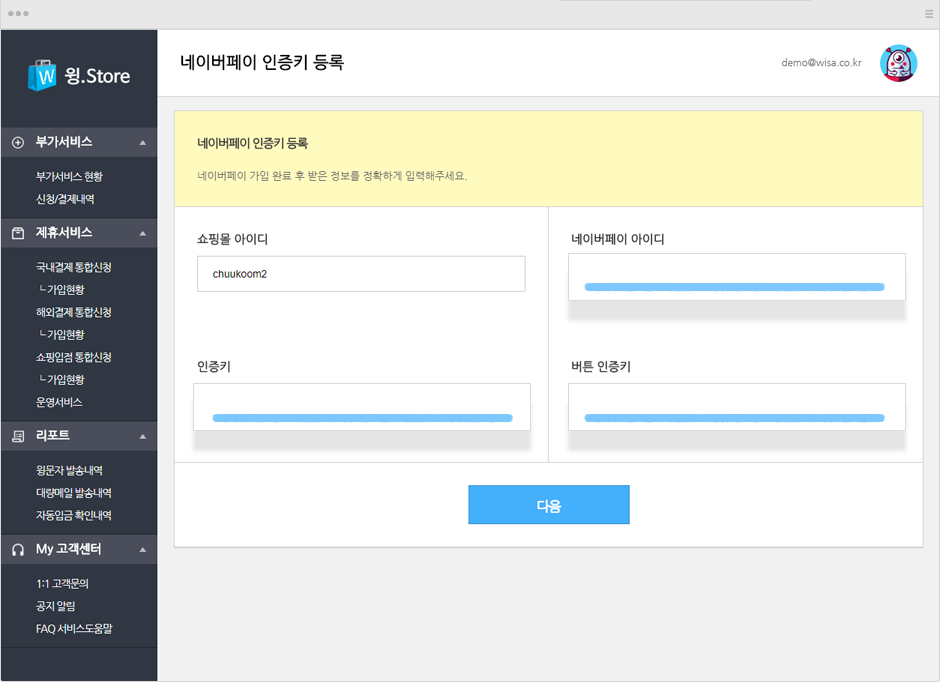The height and width of the screenshot is (682, 940).
Task: Click the plus-circle icon beside 부가서비스
Action: [x=18, y=143]
